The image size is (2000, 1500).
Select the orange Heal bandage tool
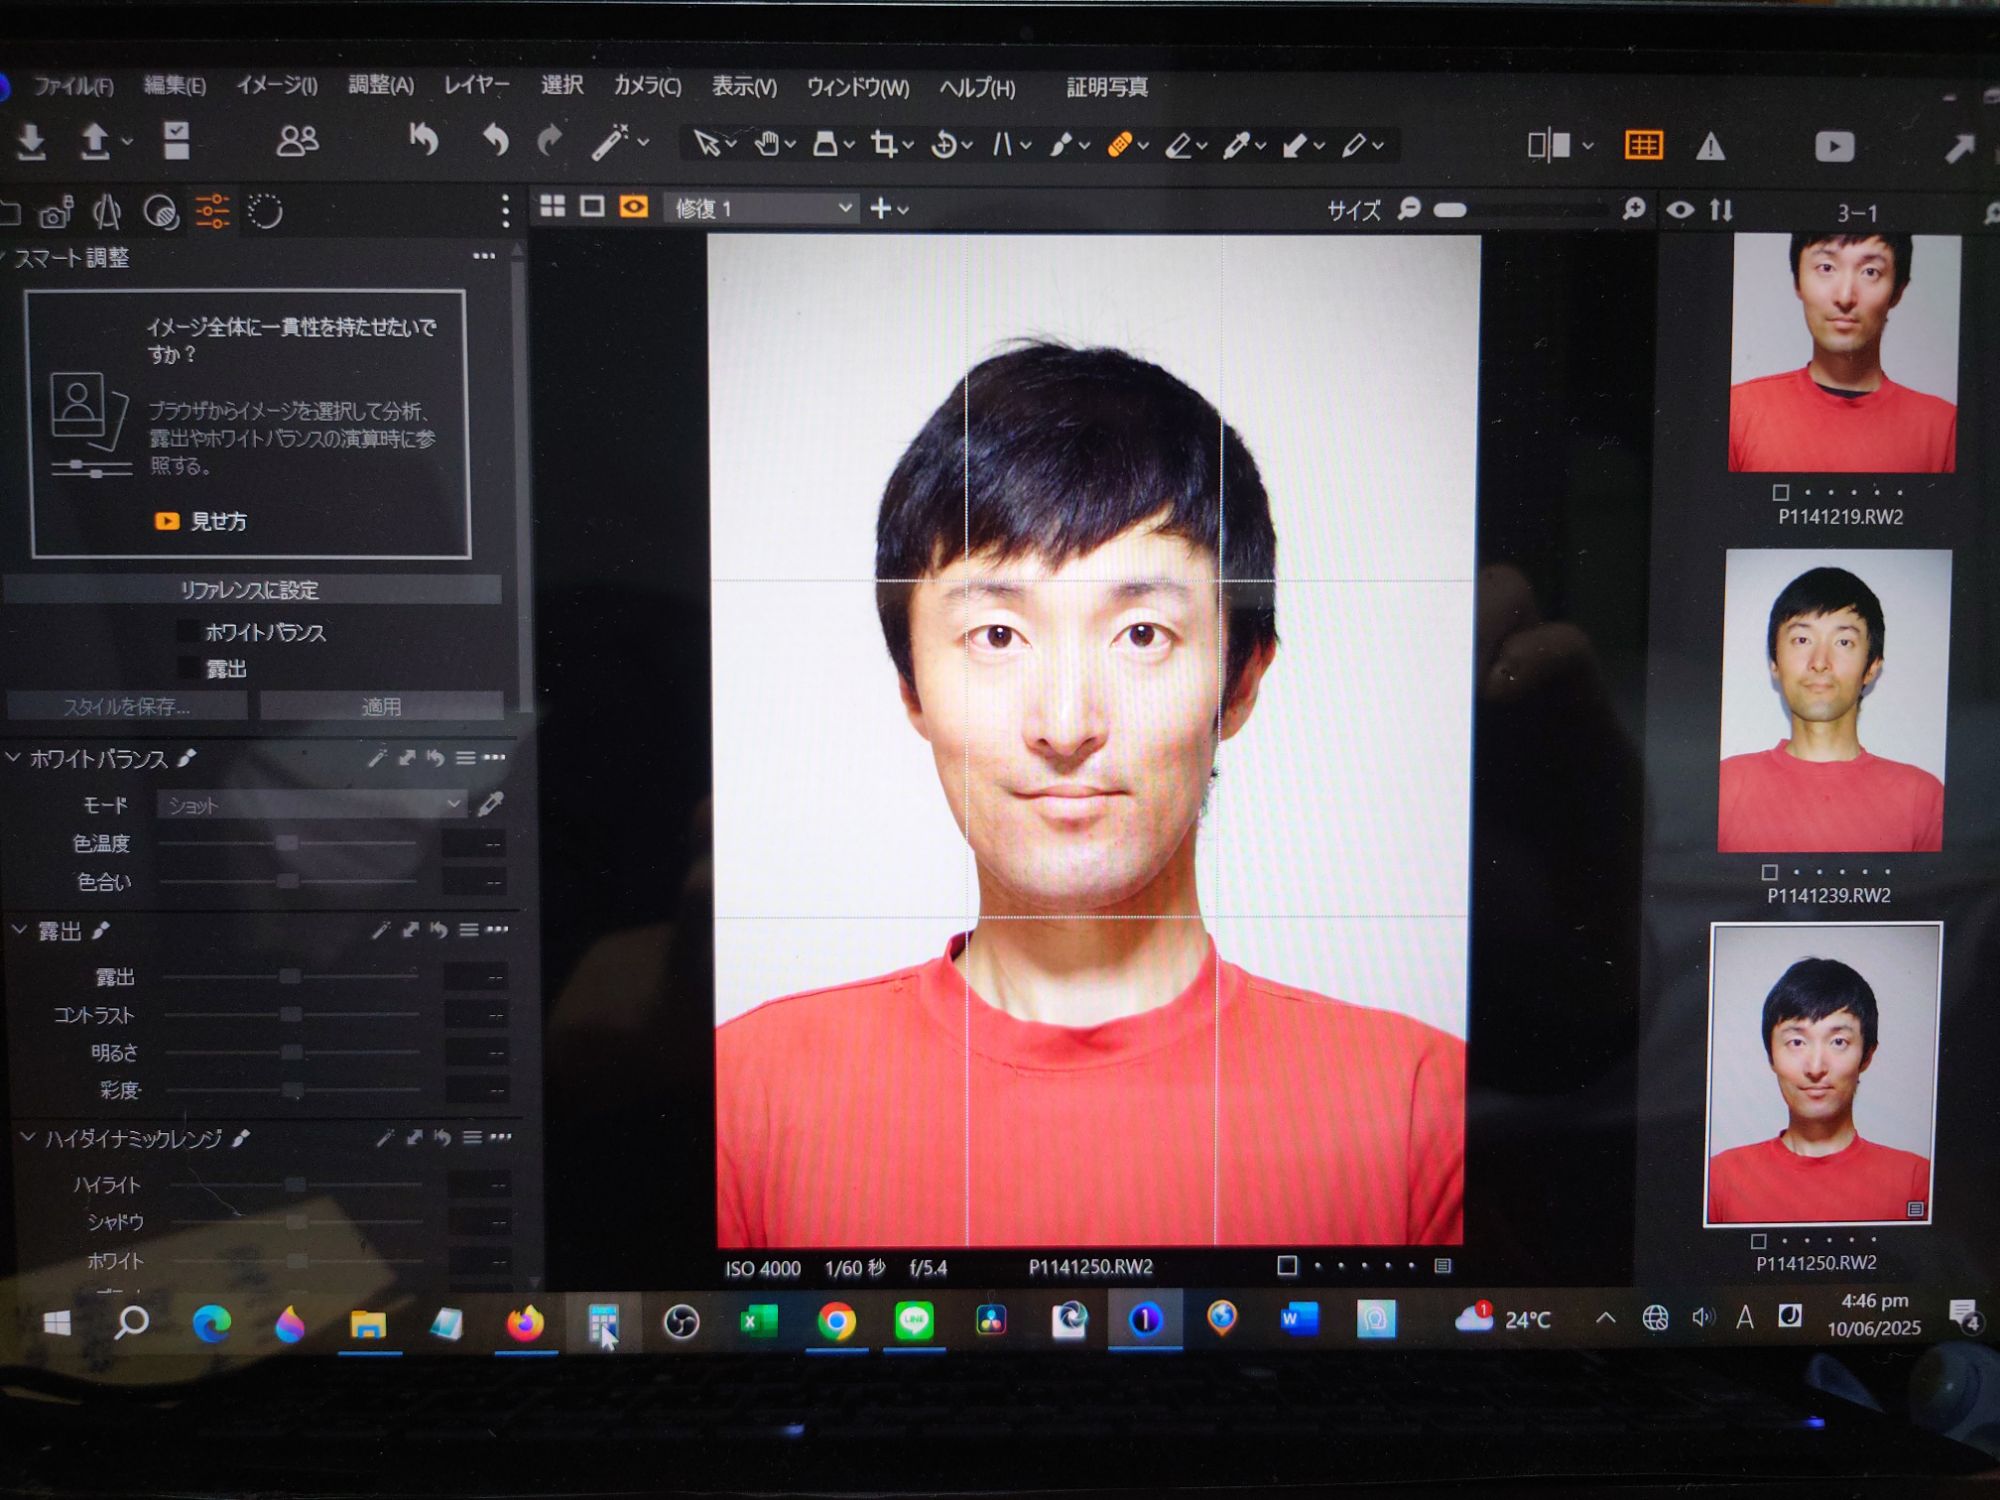(1120, 145)
